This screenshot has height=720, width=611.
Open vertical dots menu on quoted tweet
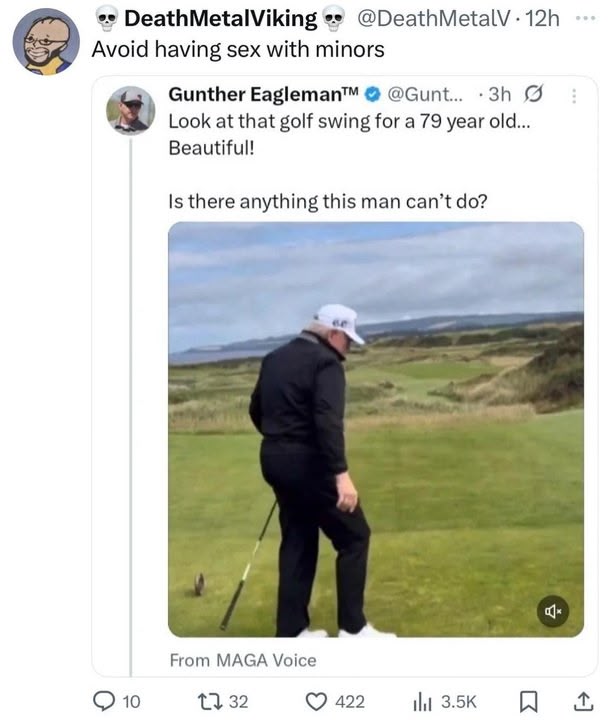click(x=574, y=97)
